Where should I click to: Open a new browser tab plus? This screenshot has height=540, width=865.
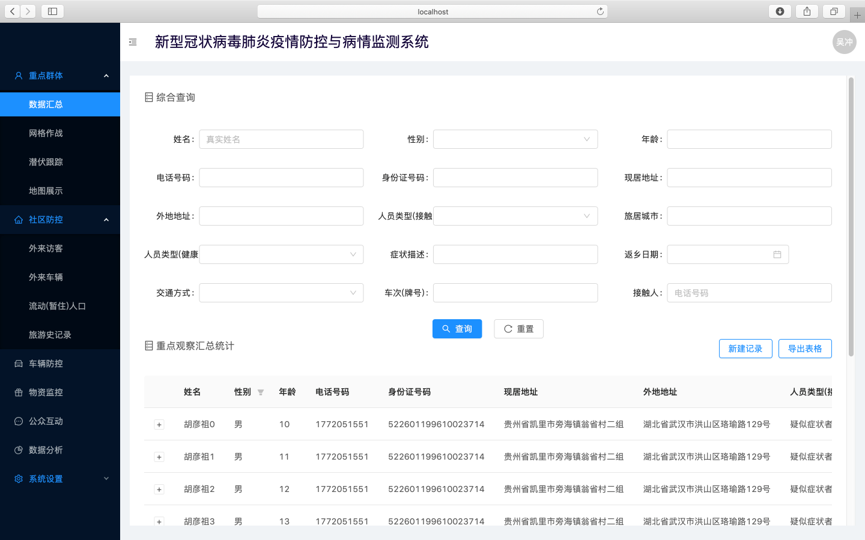[x=857, y=15]
